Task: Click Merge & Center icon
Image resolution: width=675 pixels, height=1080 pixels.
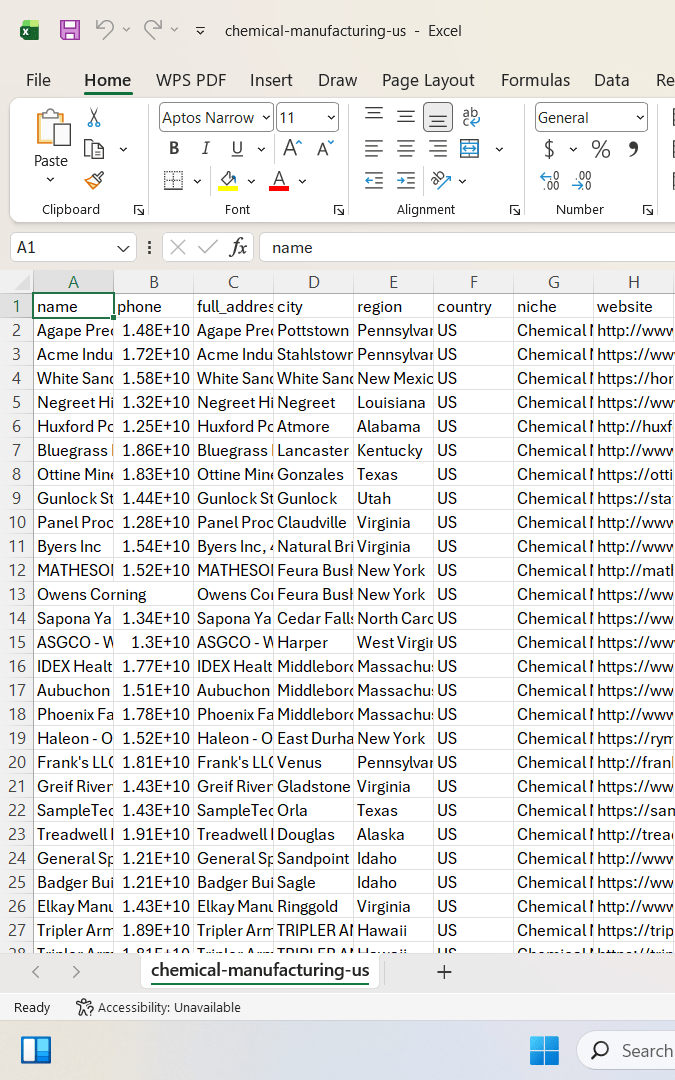Action: point(470,149)
